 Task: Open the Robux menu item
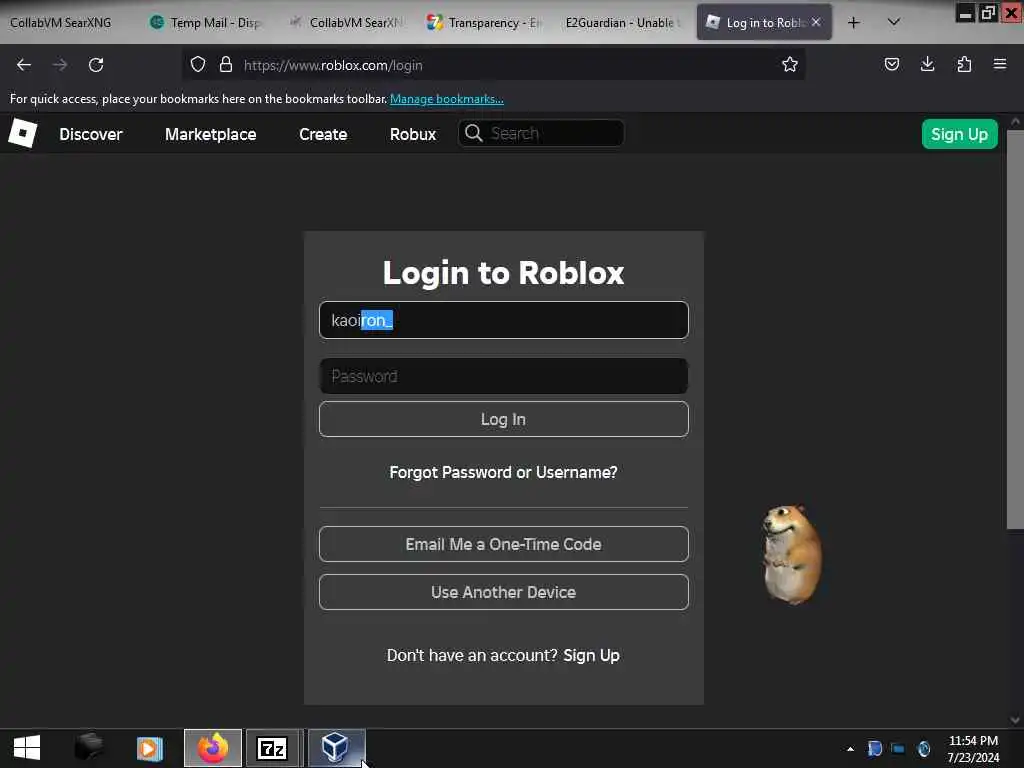(x=413, y=135)
